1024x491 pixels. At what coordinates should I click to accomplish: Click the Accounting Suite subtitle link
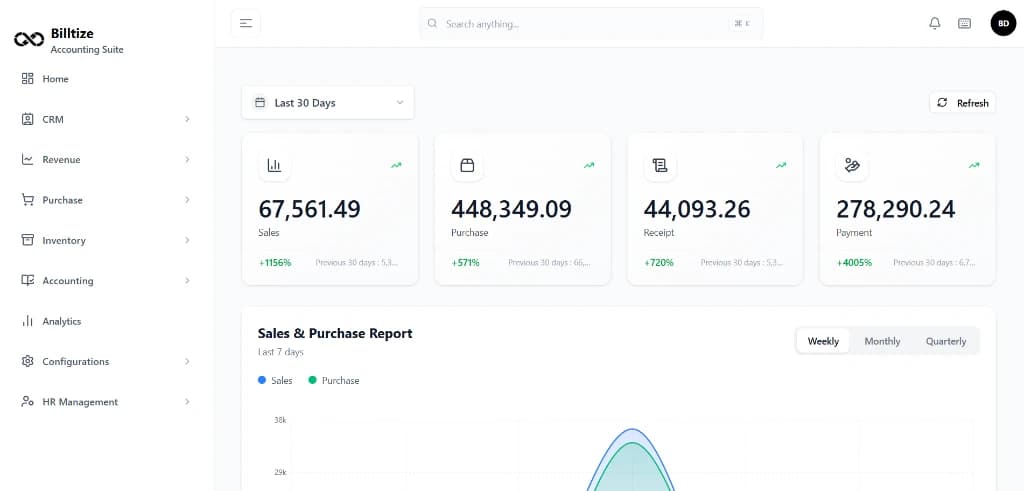87,50
